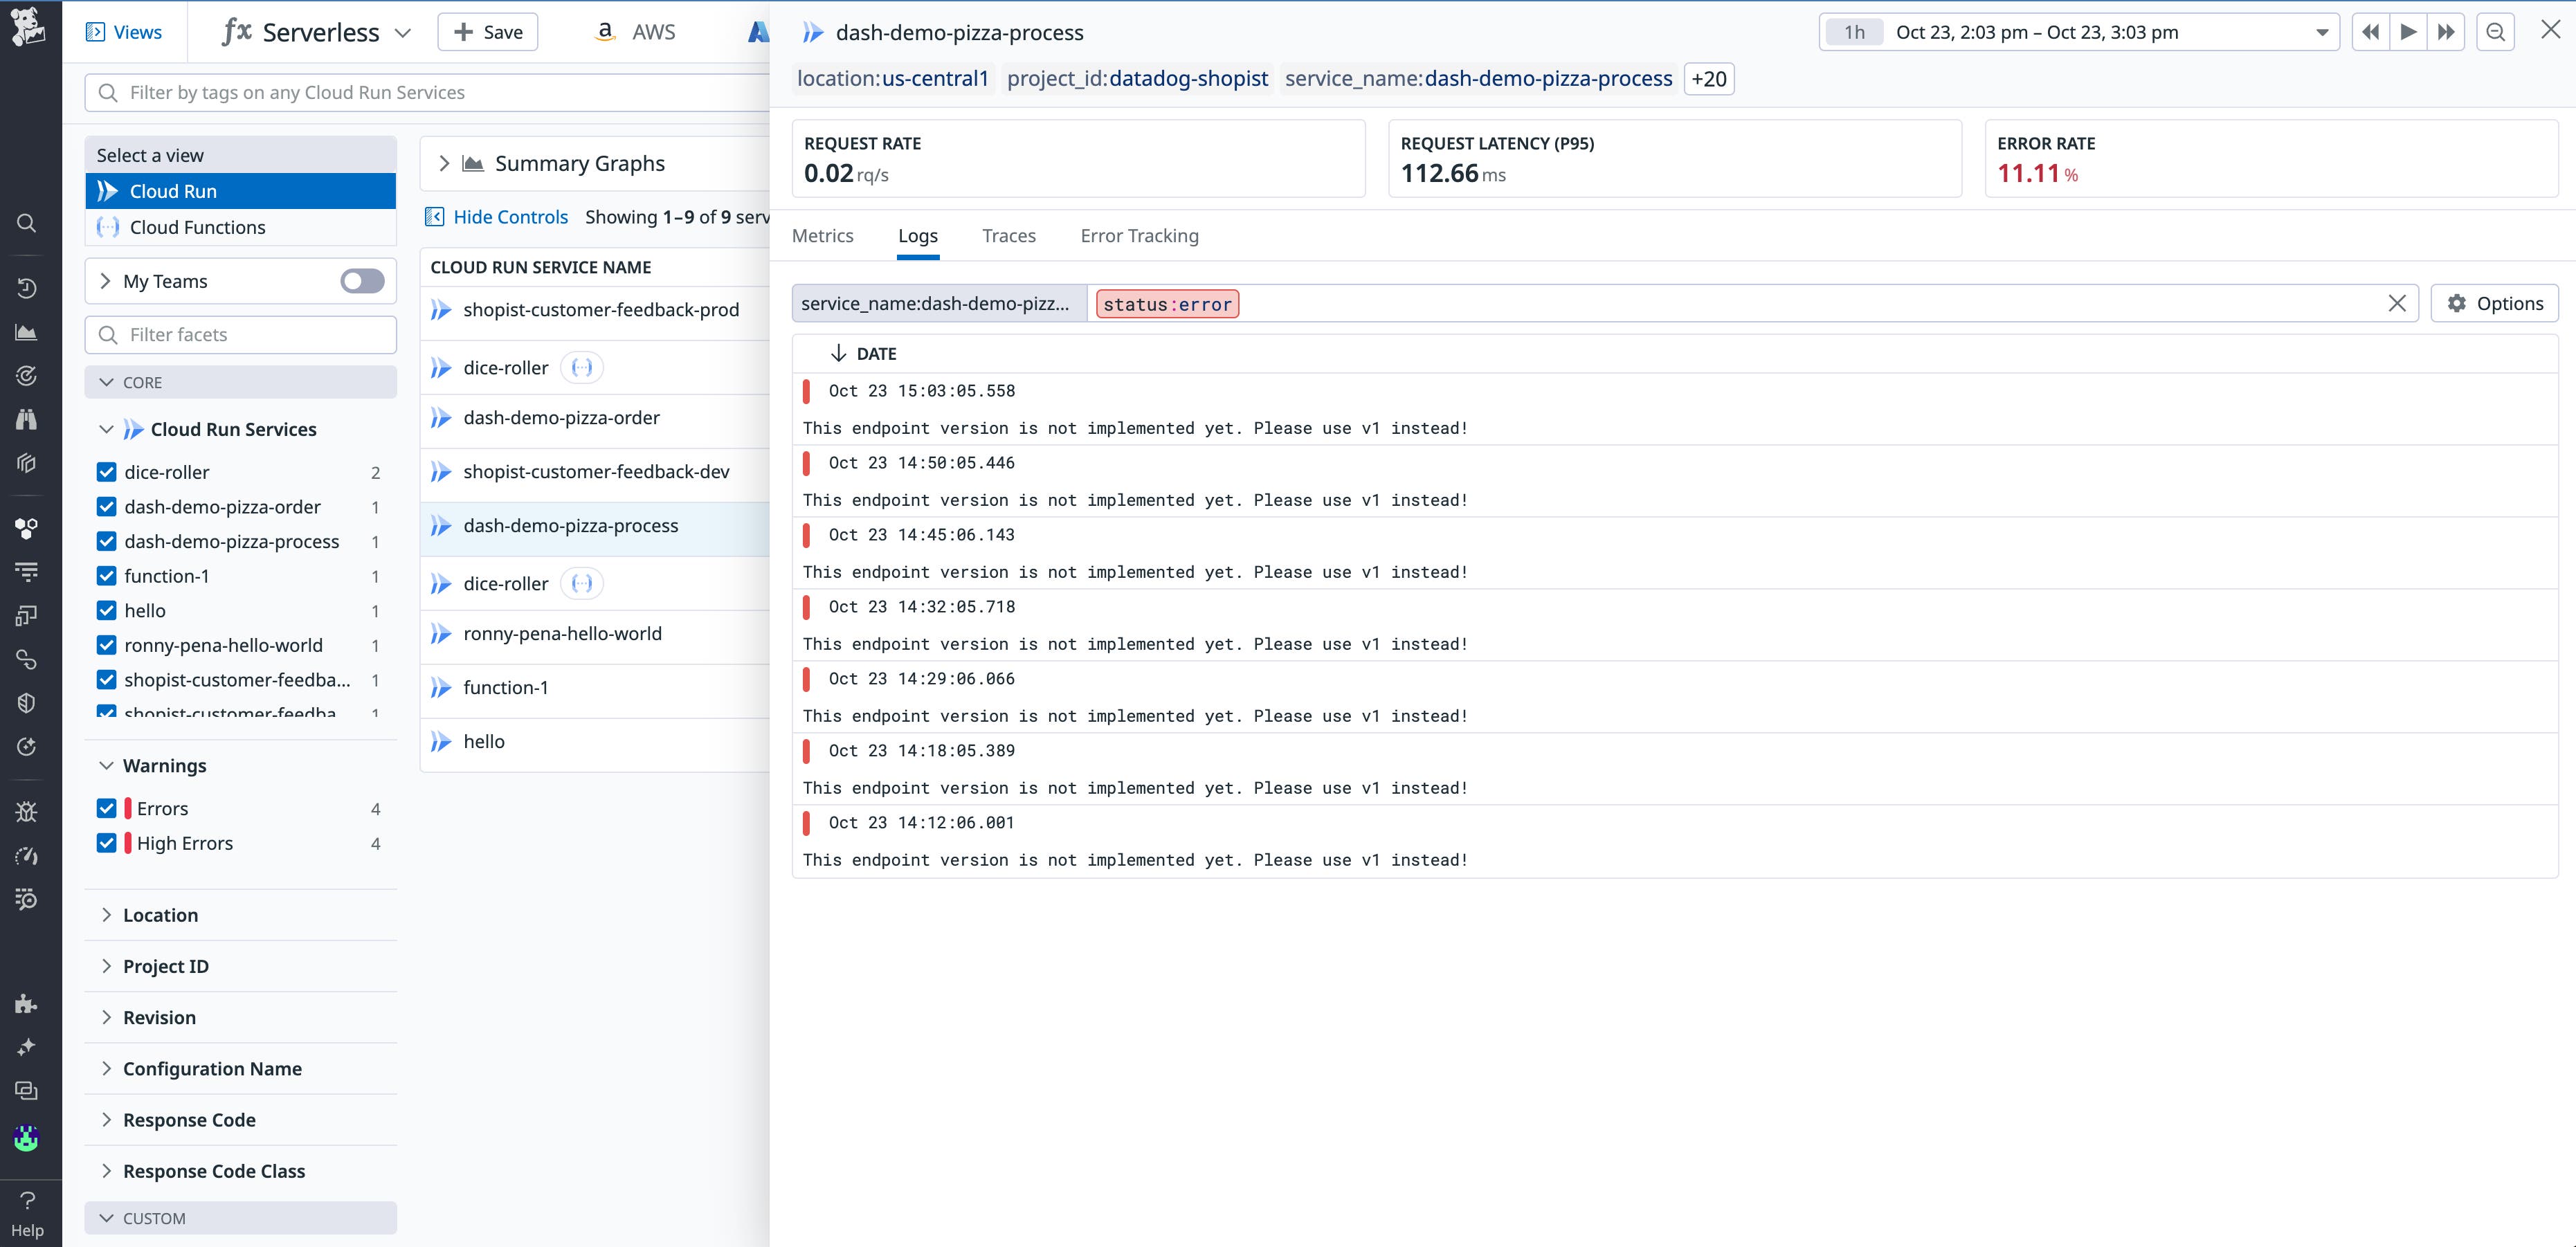The width and height of the screenshot is (2576, 1247).
Task: Uncheck the dice-roller service checkbox
Action: pyautogui.click(x=107, y=472)
